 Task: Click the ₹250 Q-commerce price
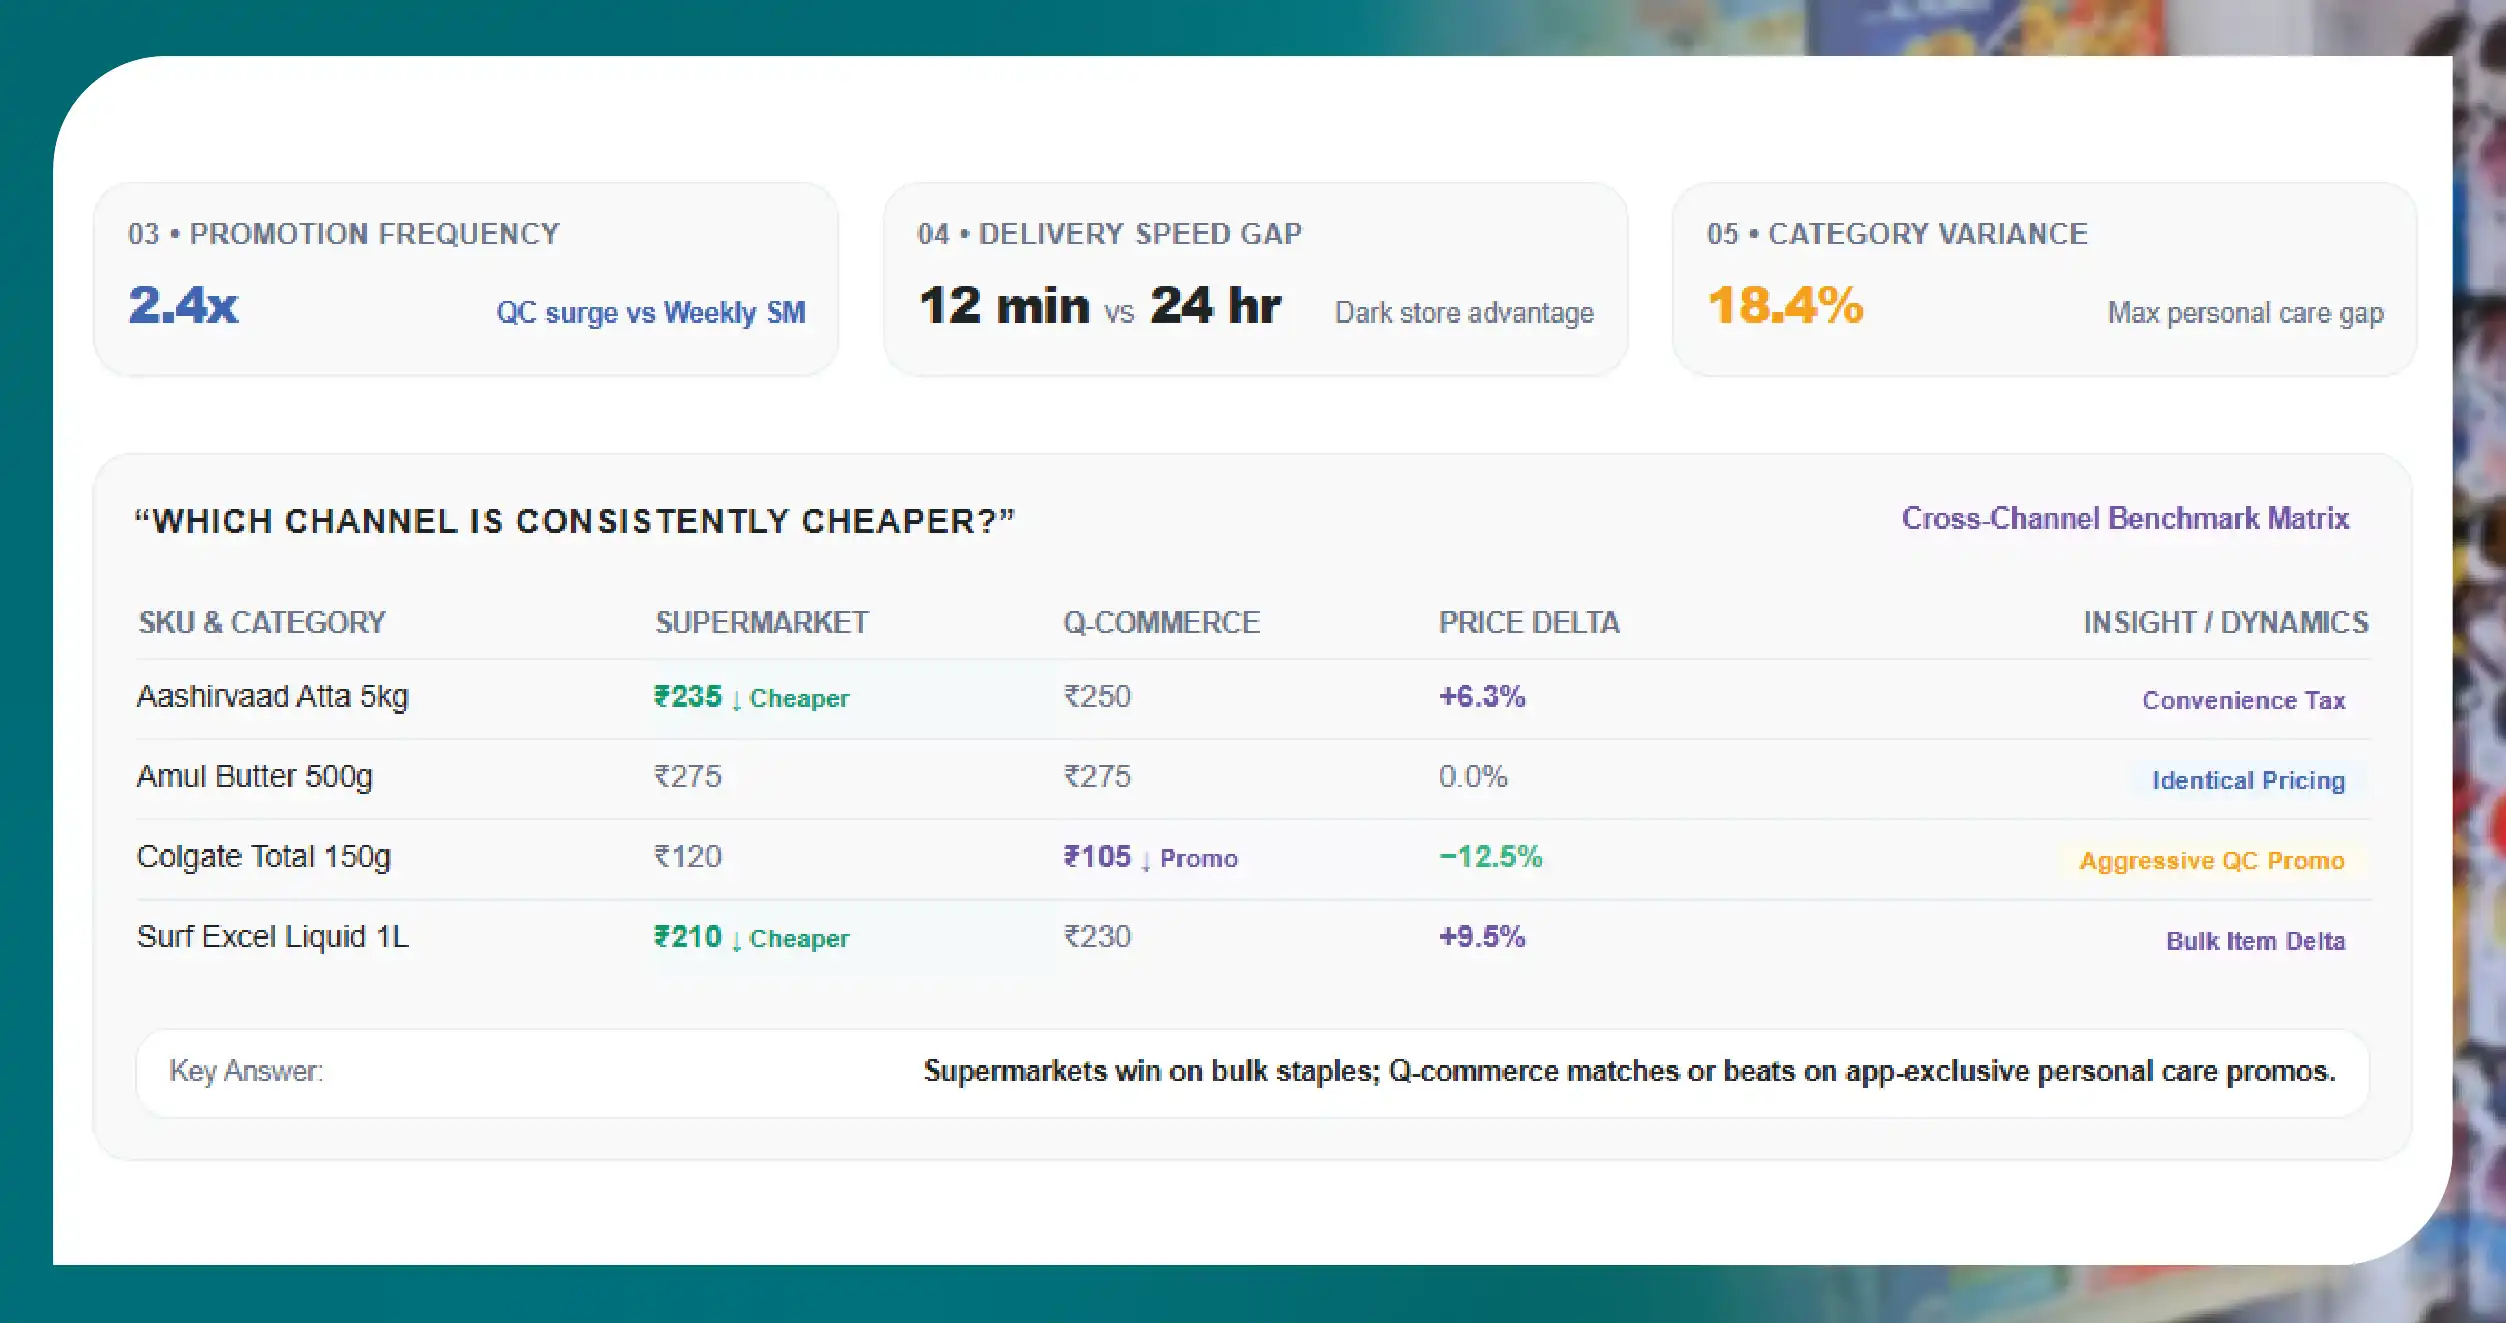(1097, 696)
